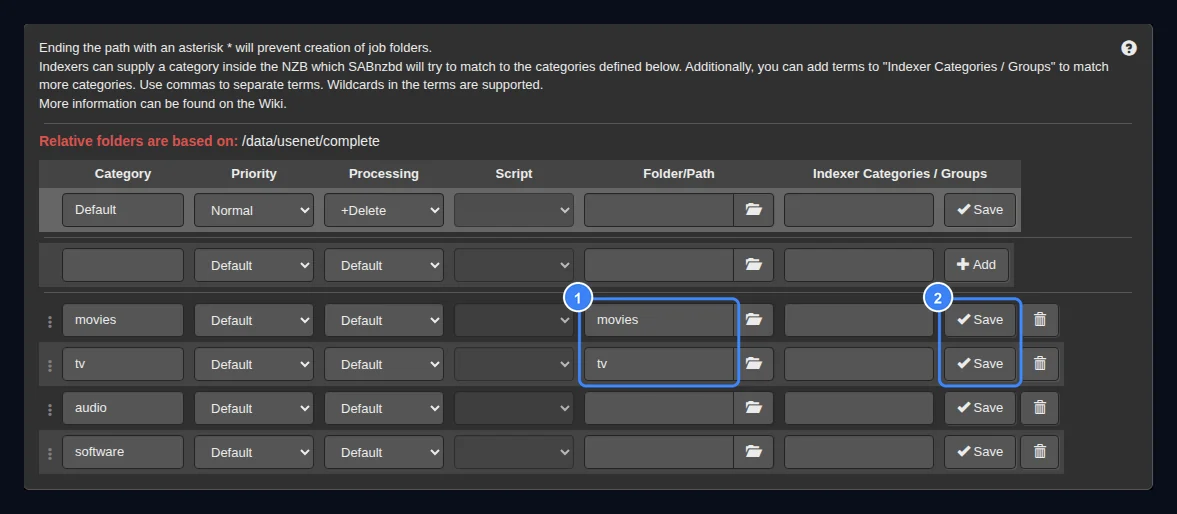Image resolution: width=1177 pixels, height=514 pixels.
Task: Open Script dropdown in new category row
Action: pos(513,265)
